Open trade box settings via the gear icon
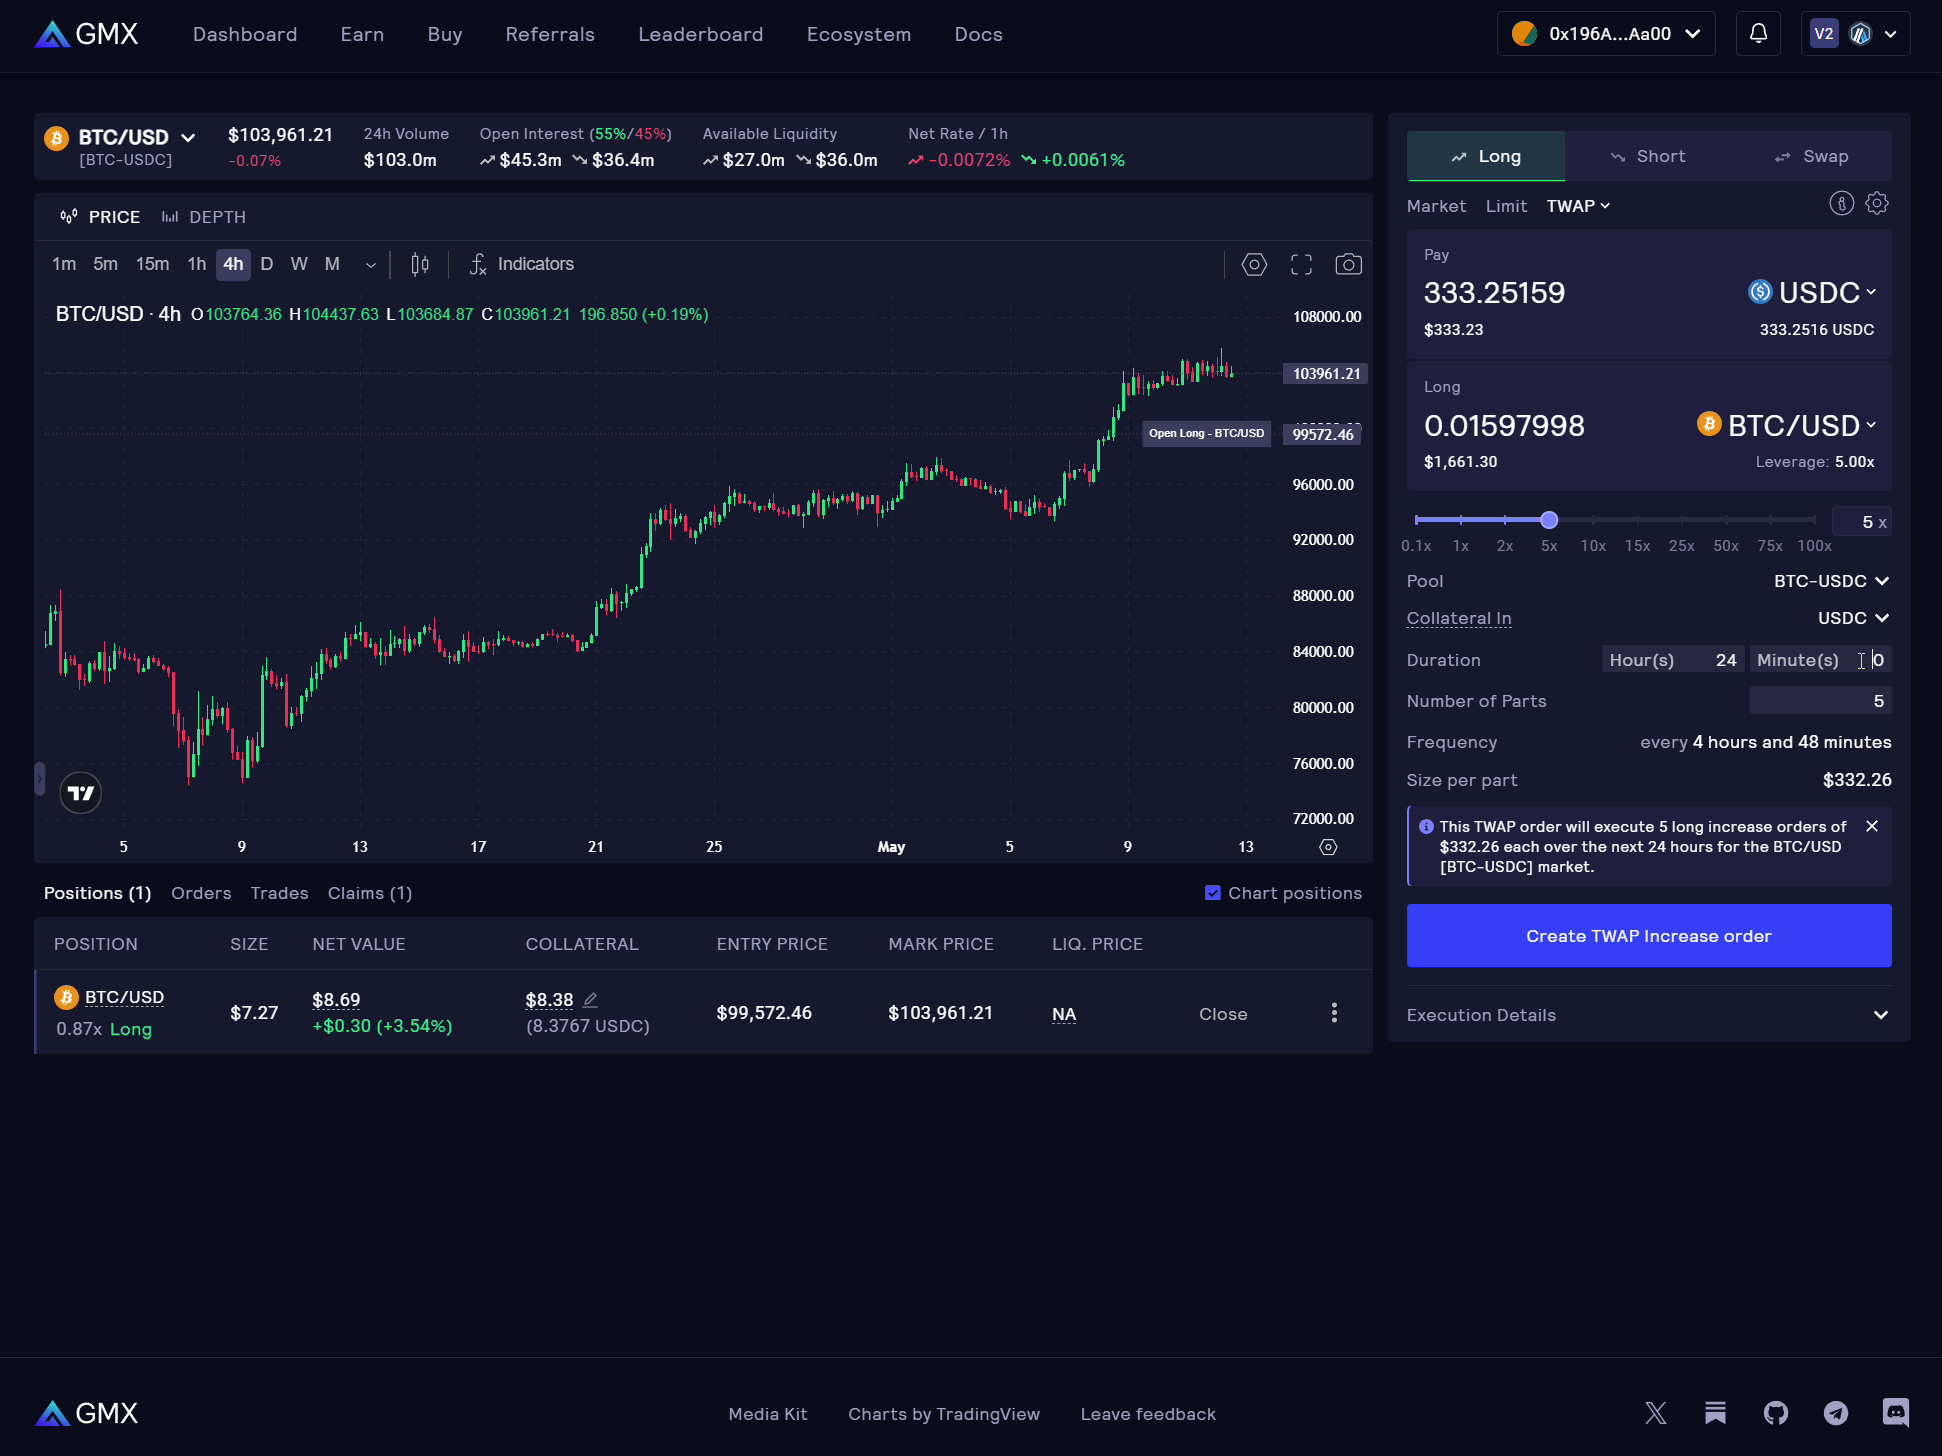 [x=1877, y=203]
